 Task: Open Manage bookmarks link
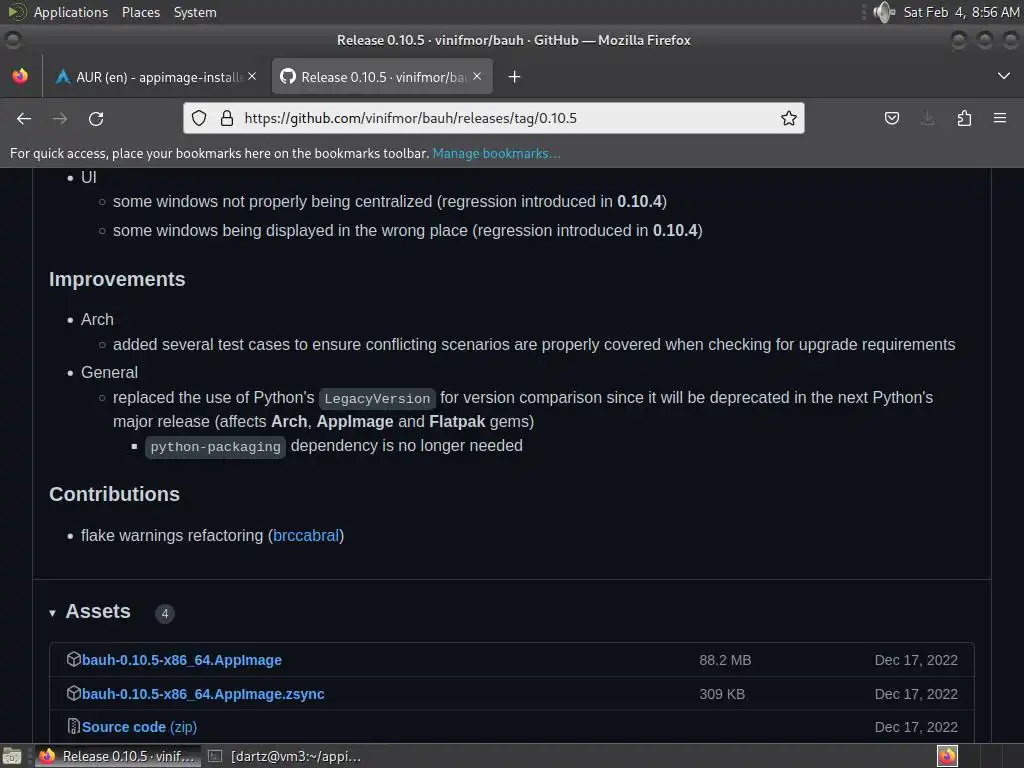click(496, 153)
